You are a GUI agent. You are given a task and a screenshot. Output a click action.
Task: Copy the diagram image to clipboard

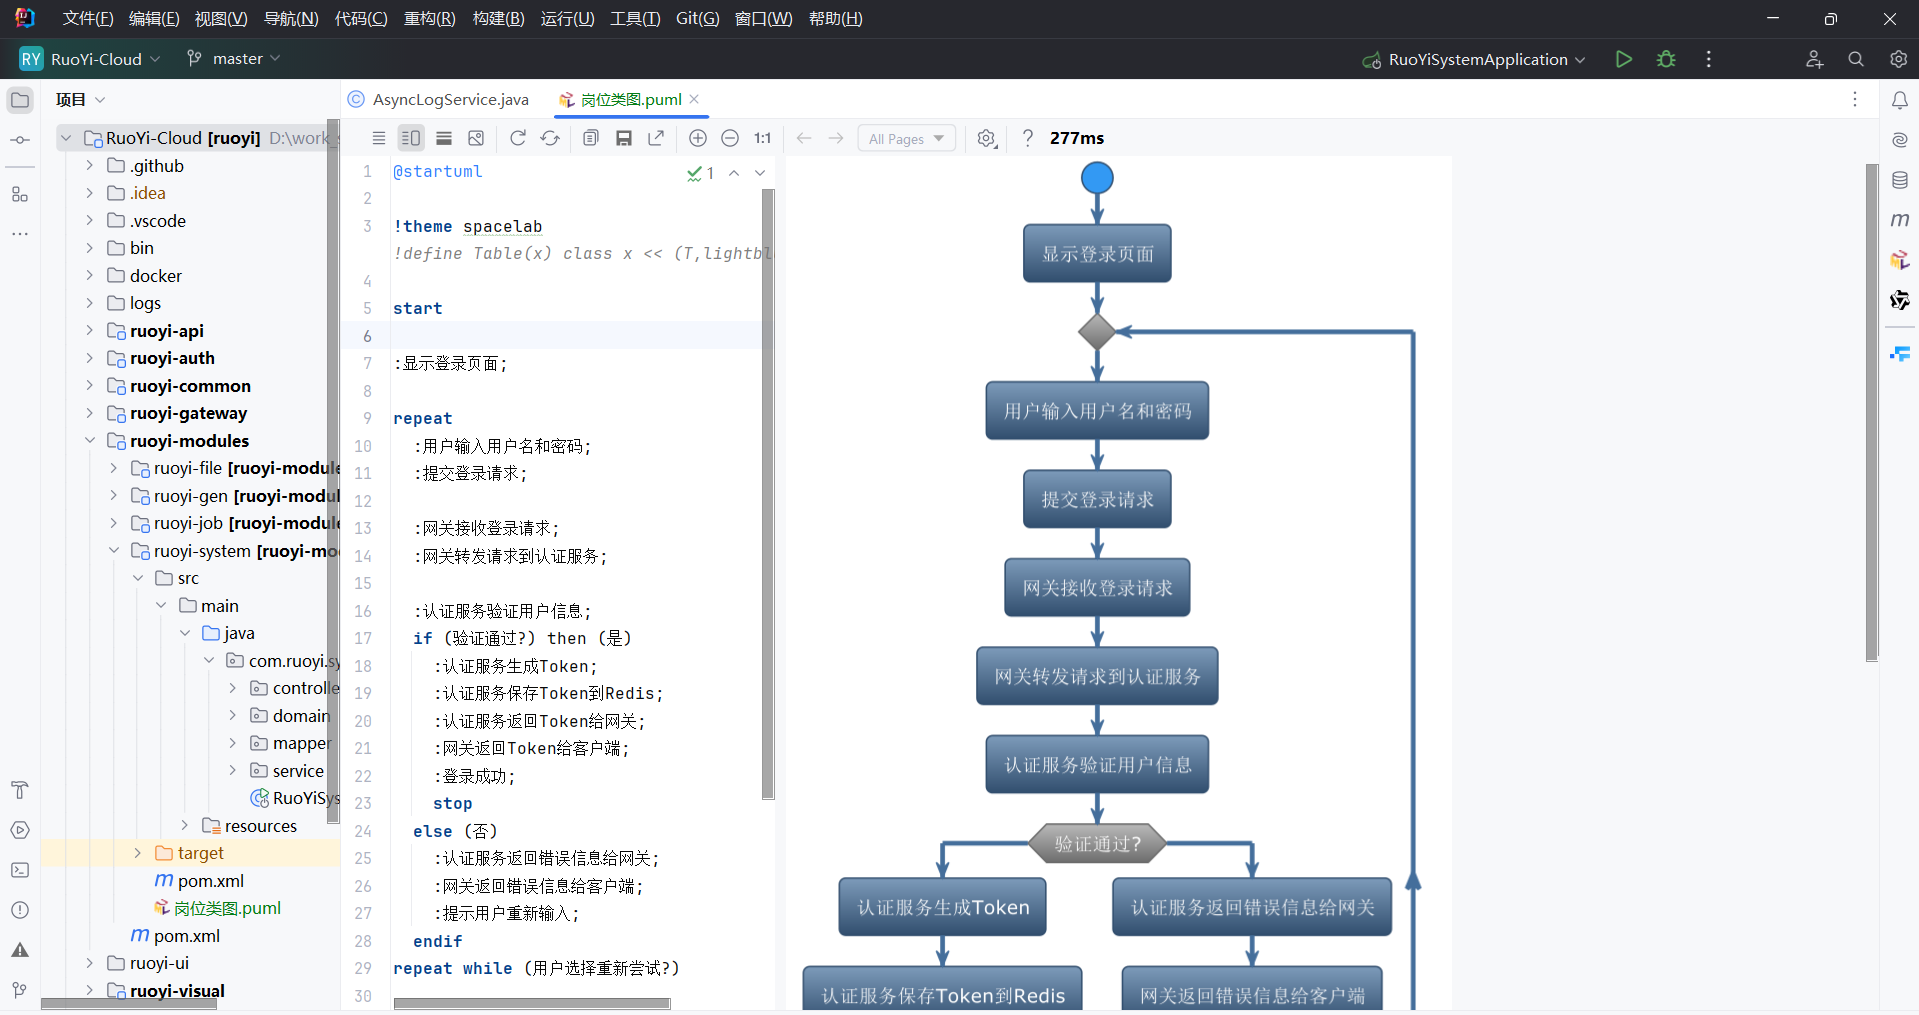pyautogui.click(x=591, y=138)
